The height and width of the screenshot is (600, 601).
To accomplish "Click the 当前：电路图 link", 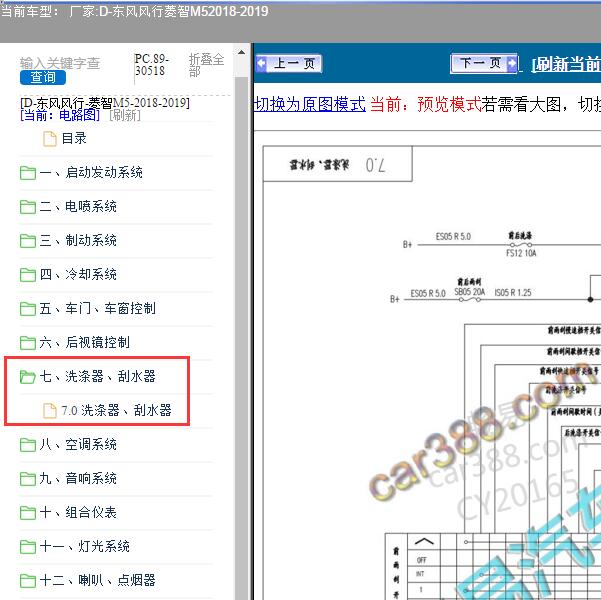I will click(x=60, y=115).
